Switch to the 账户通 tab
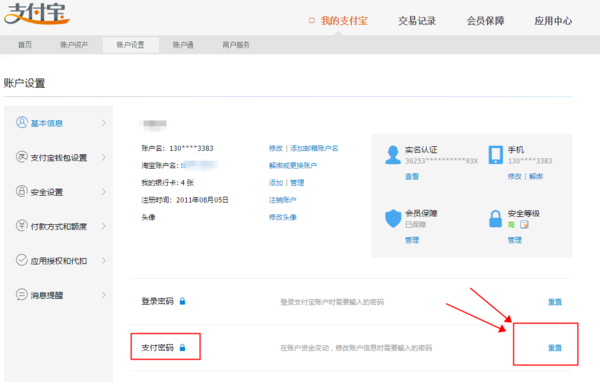The image size is (600, 382). (x=183, y=45)
